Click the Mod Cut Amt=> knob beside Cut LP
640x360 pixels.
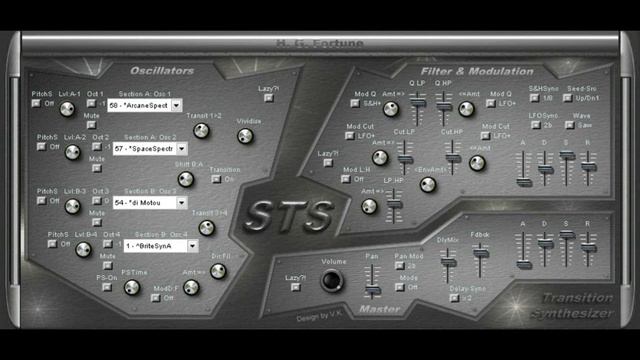380,158
